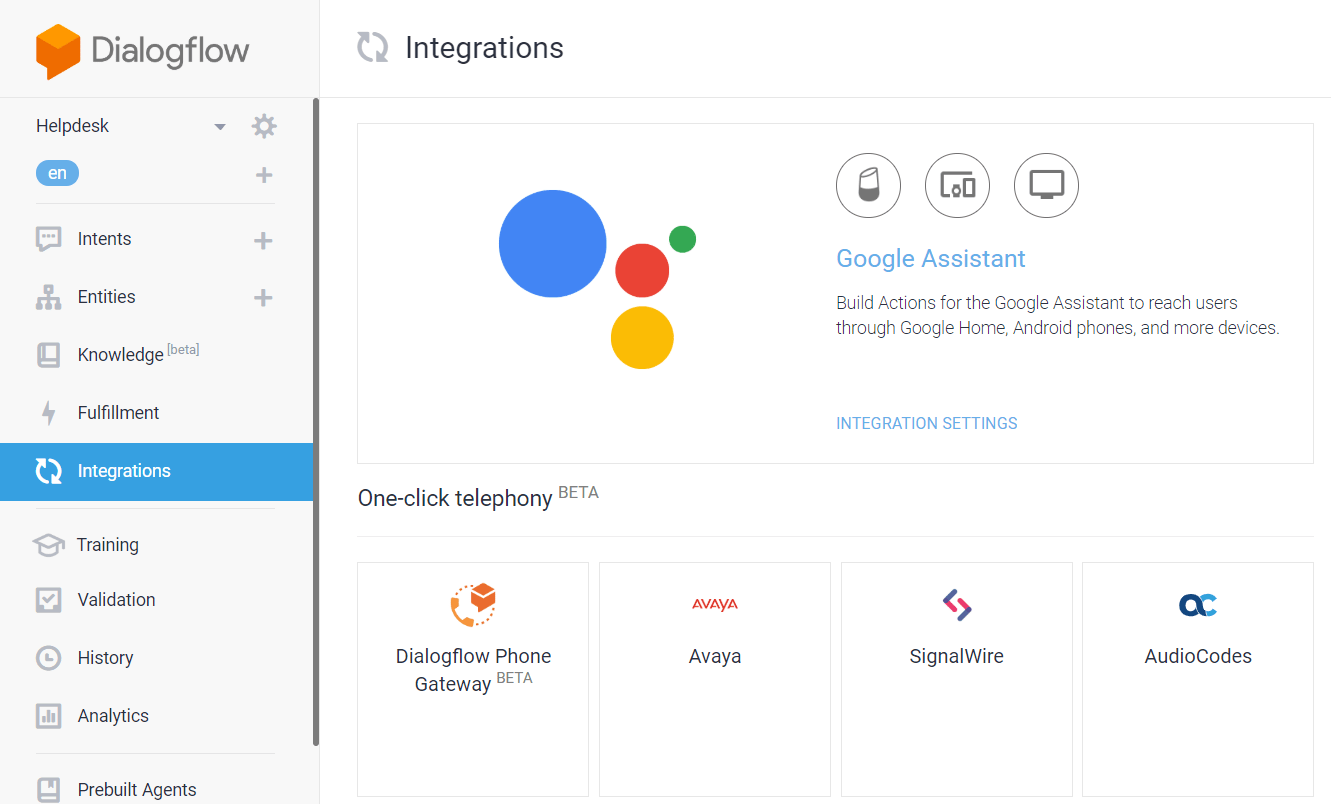This screenshot has width=1331, height=804.
Task: Select the SignalWire telephony card
Action: click(957, 679)
